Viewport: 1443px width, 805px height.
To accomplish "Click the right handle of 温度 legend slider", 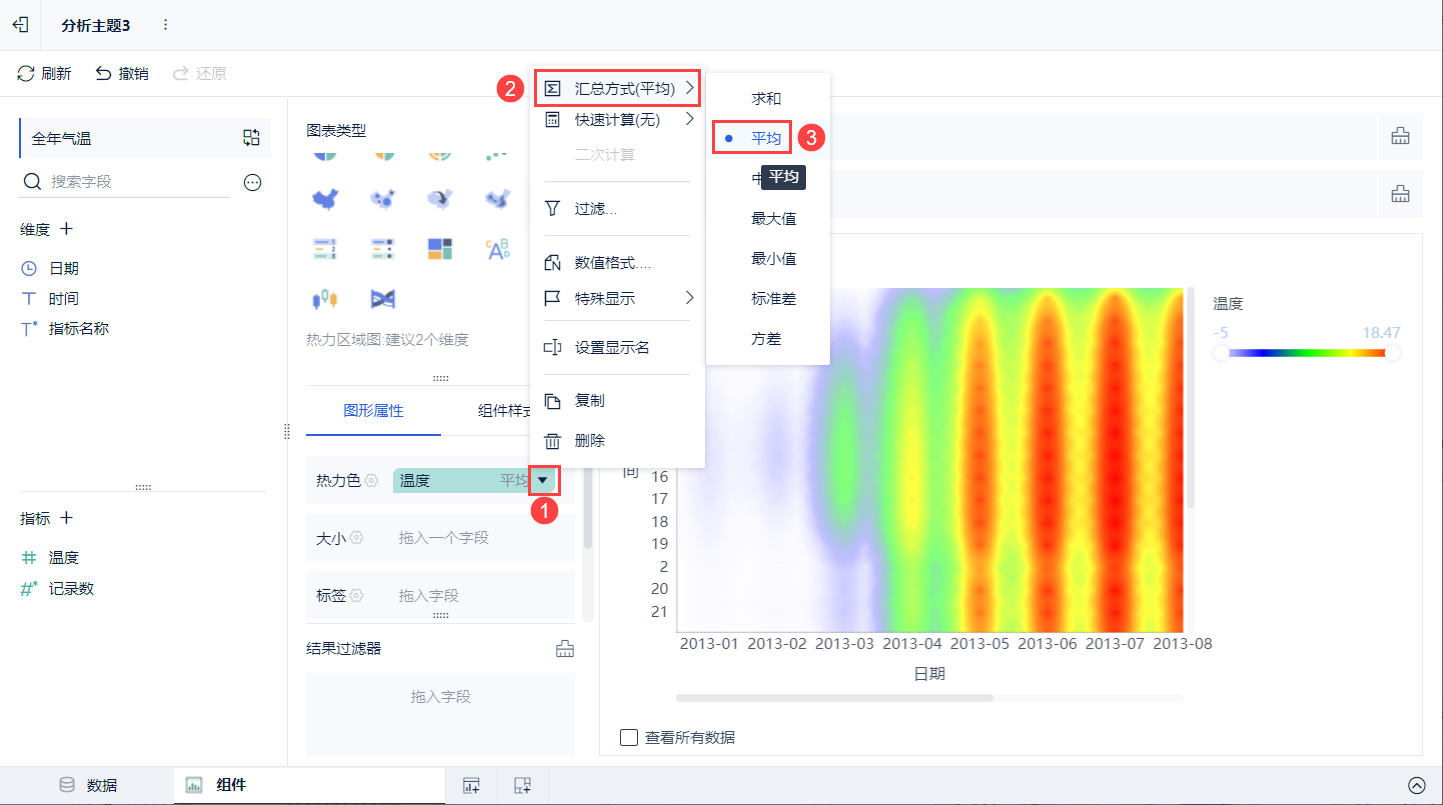I will (x=1392, y=352).
